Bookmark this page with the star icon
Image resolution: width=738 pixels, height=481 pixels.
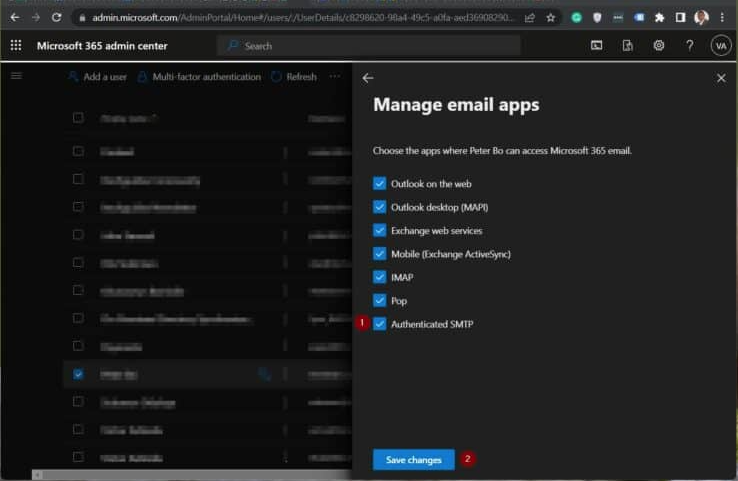point(550,18)
